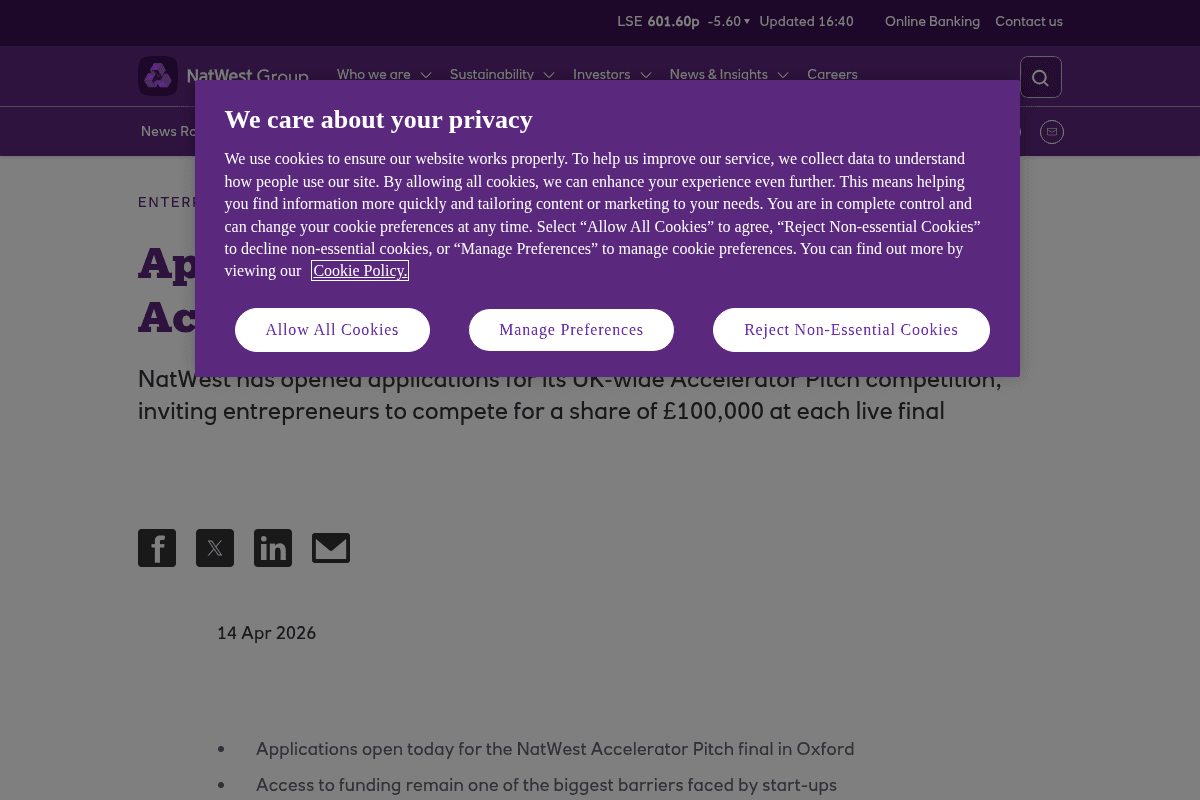Select the Careers menu item
Viewport: 1200px width, 800px height.
[x=832, y=75]
